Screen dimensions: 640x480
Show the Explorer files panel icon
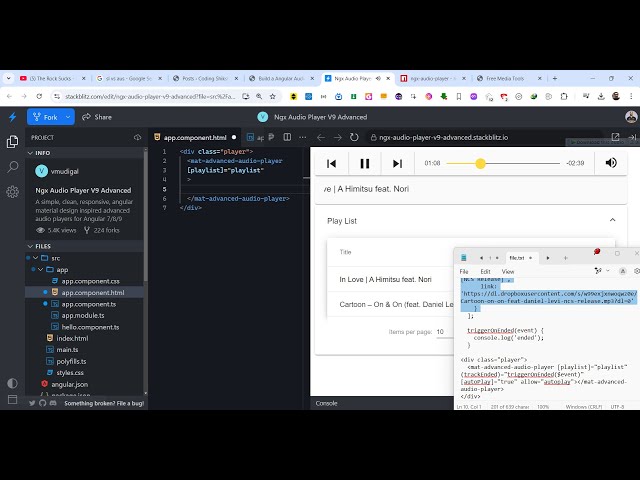pos(12,142)
